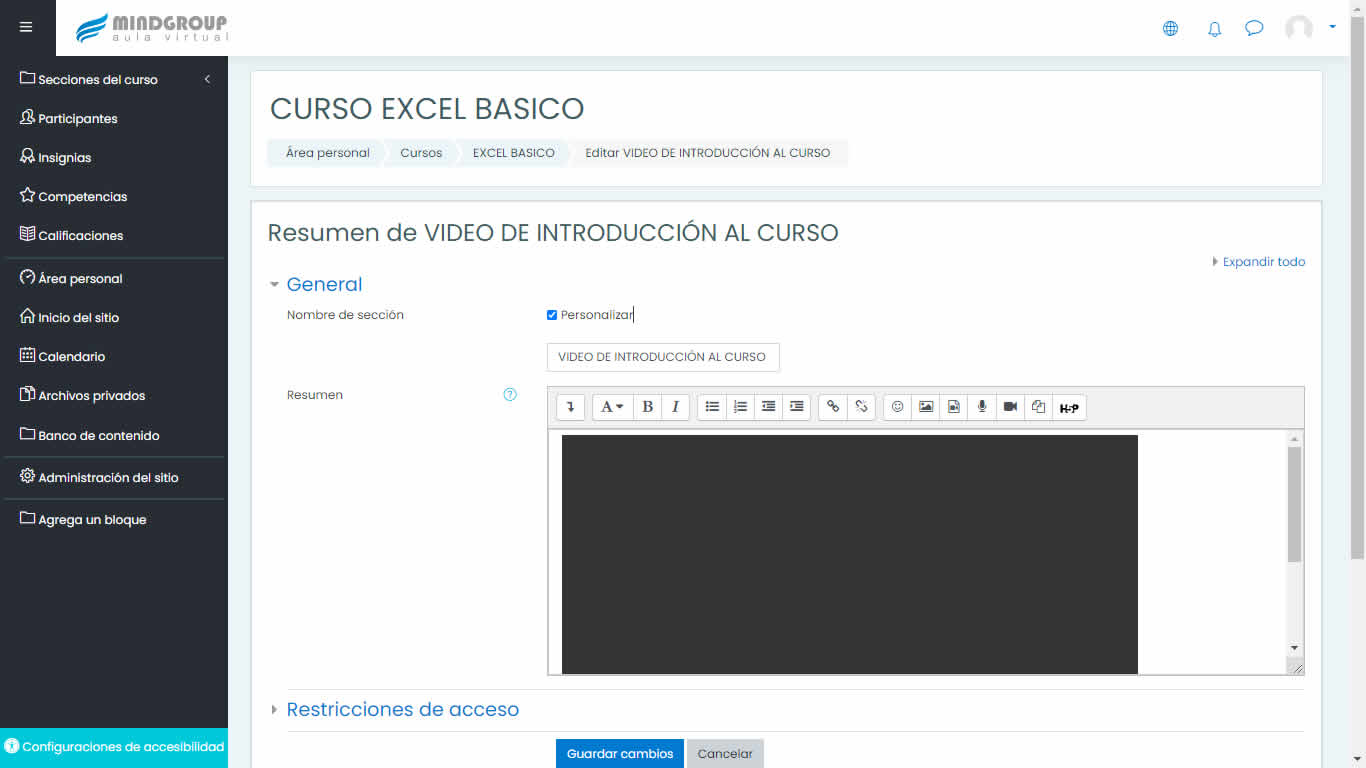Click the section name input field

663,357
